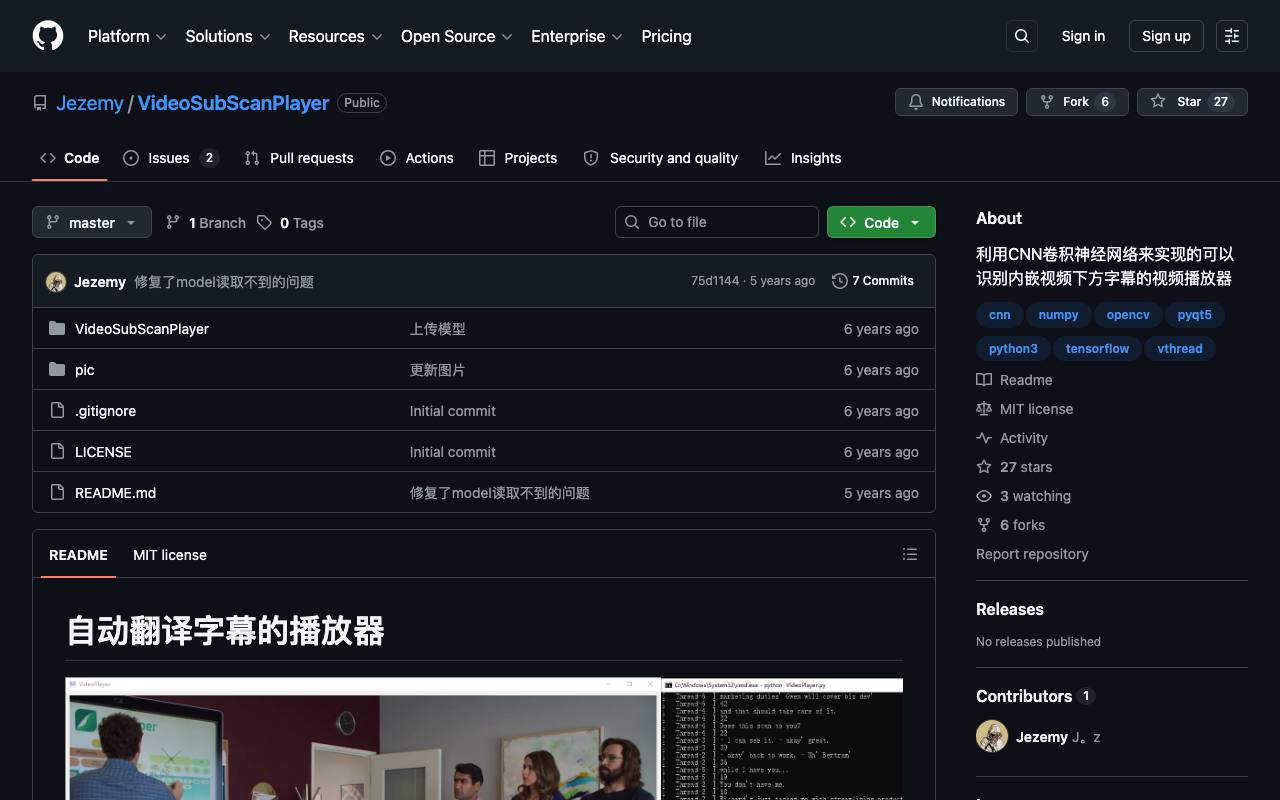
Task: Open the Security and quality tab
Action: [661, 158]
